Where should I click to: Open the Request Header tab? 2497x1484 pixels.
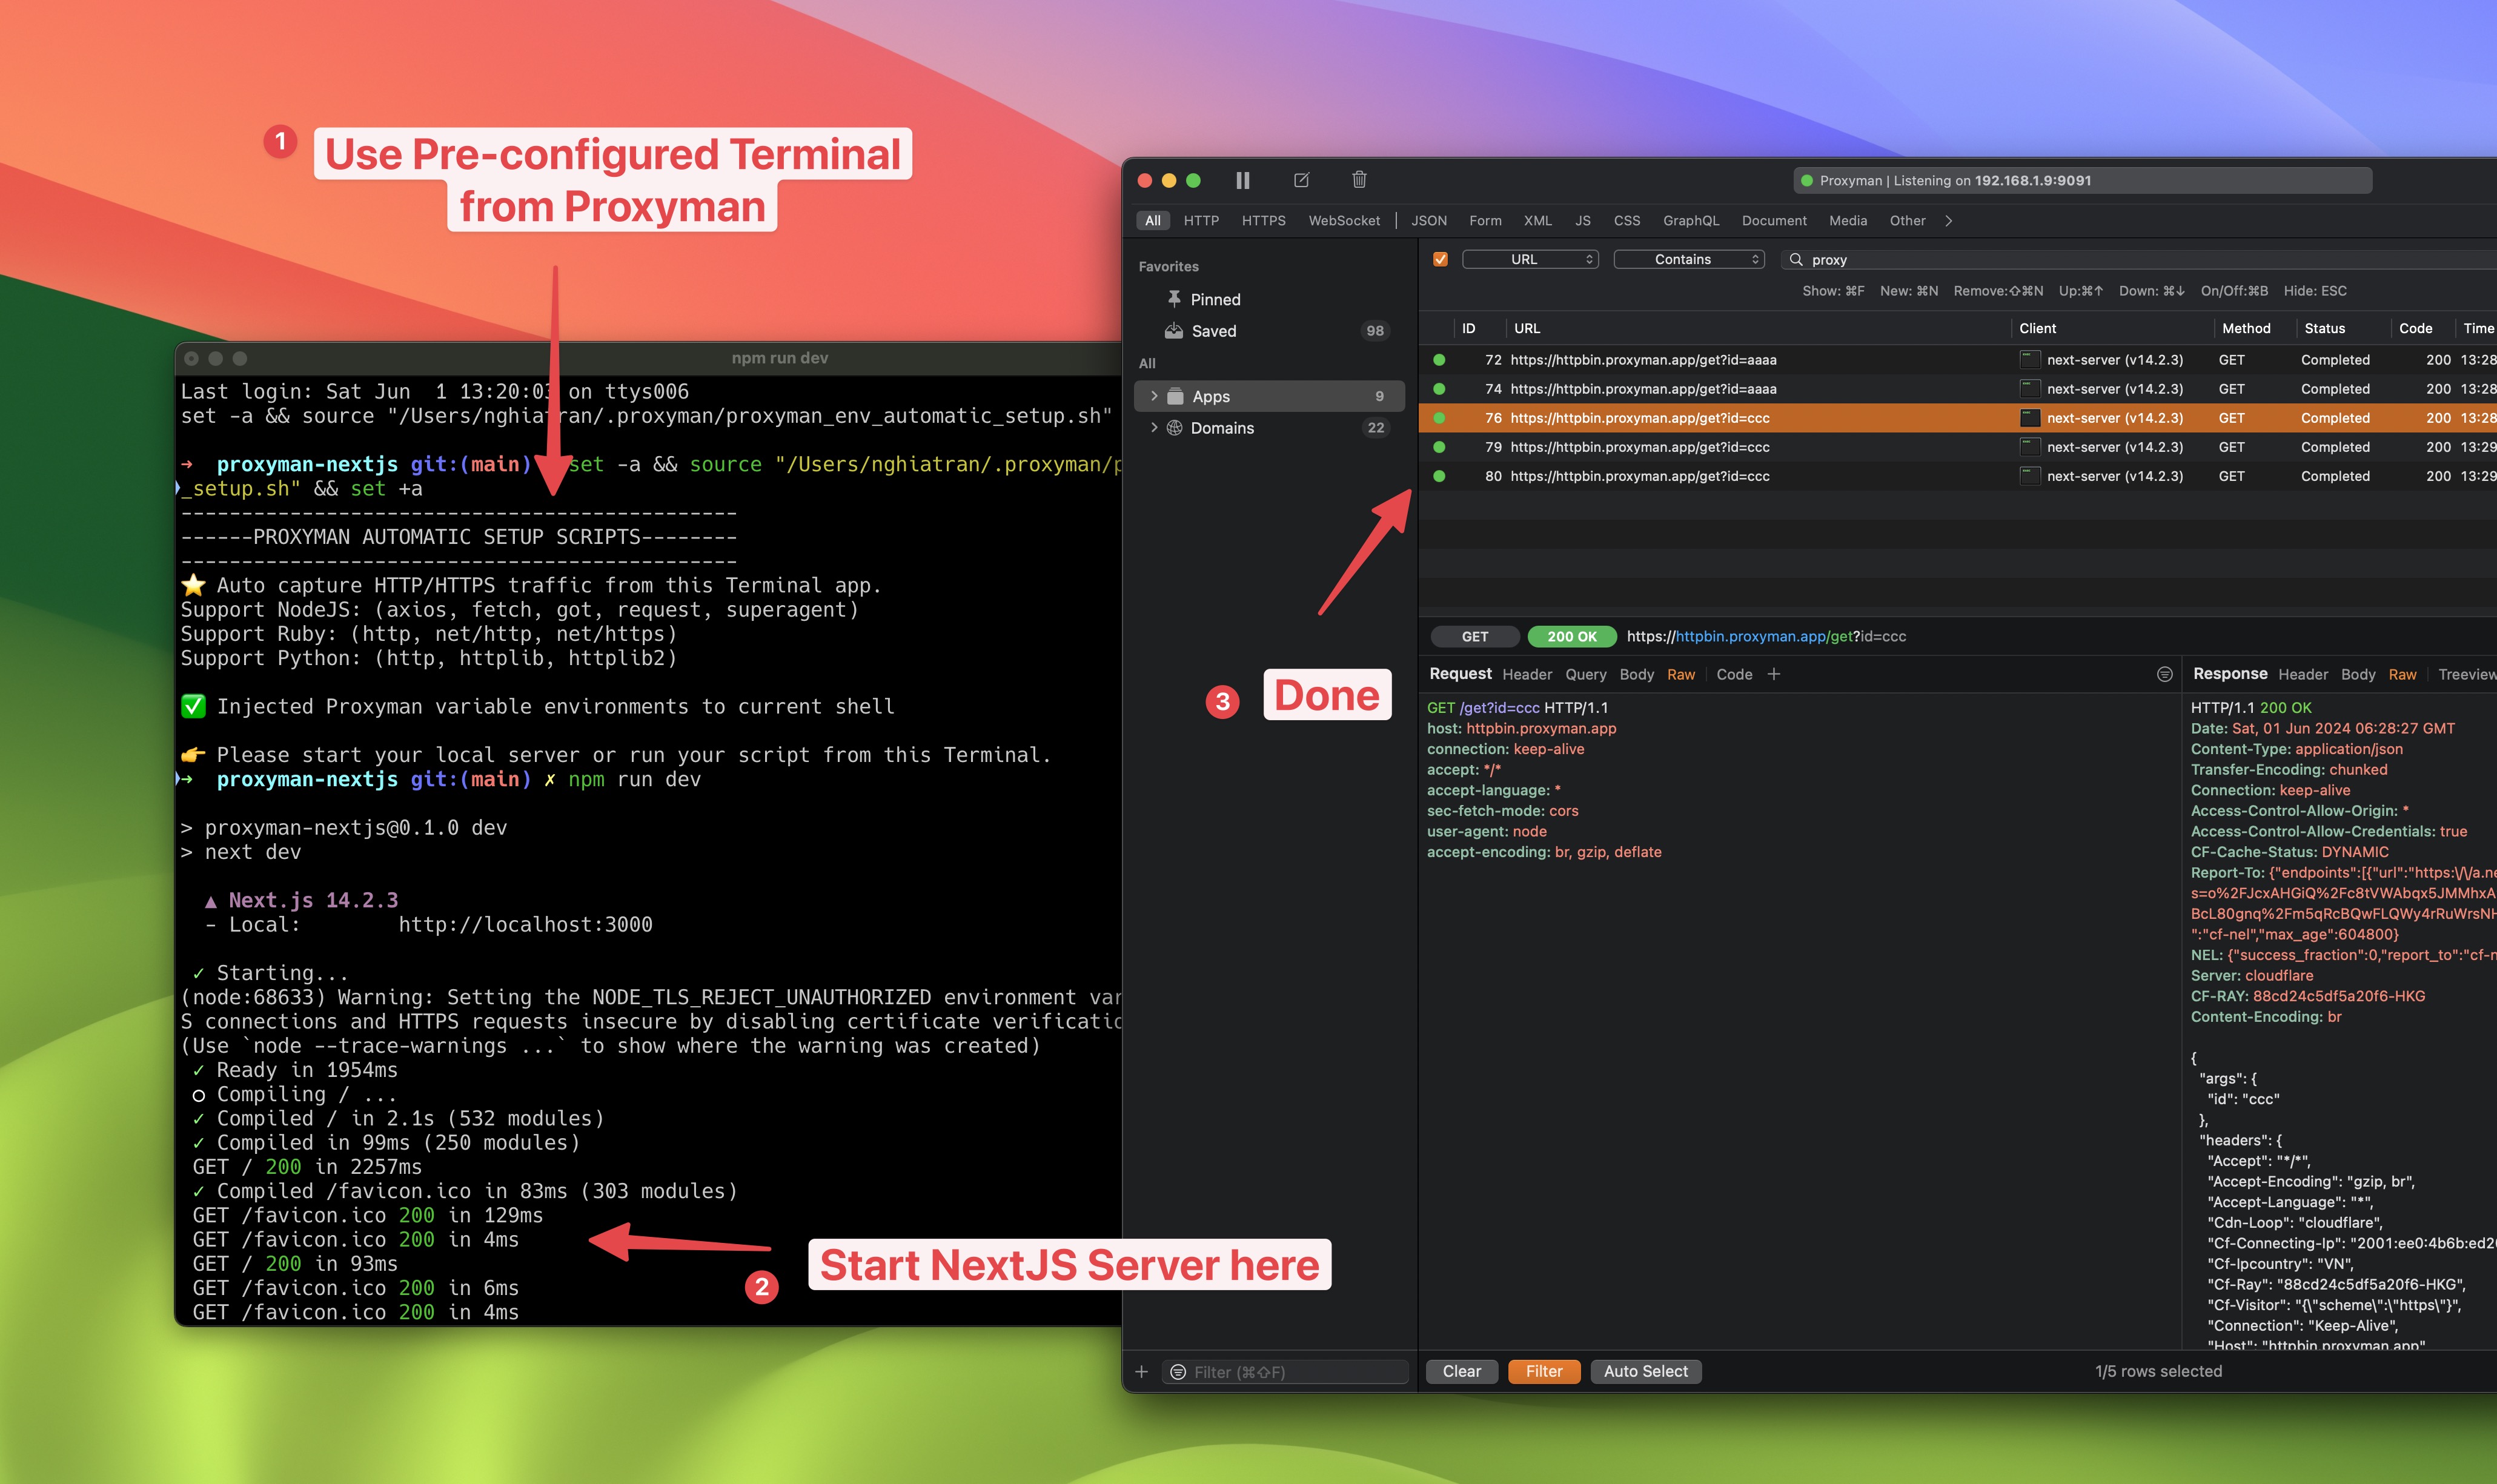[x=1526, y=674]
